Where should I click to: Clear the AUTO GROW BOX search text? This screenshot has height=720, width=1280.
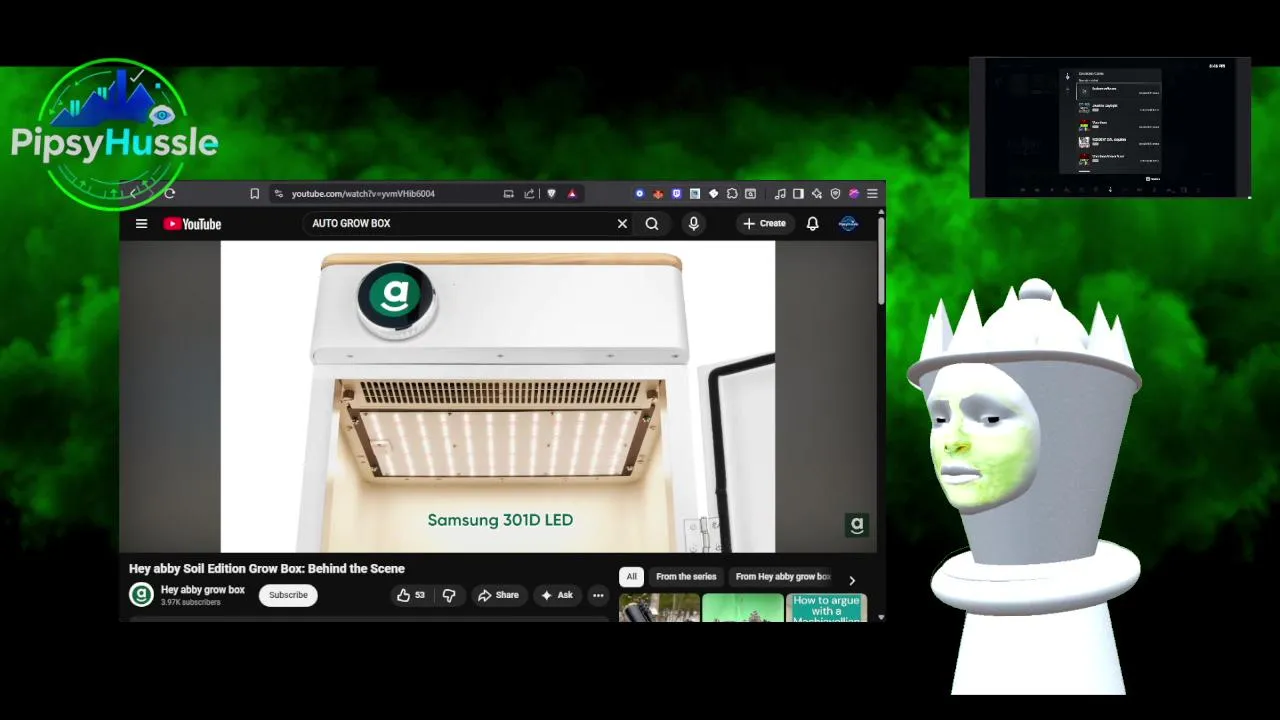[x=622, y=224]
